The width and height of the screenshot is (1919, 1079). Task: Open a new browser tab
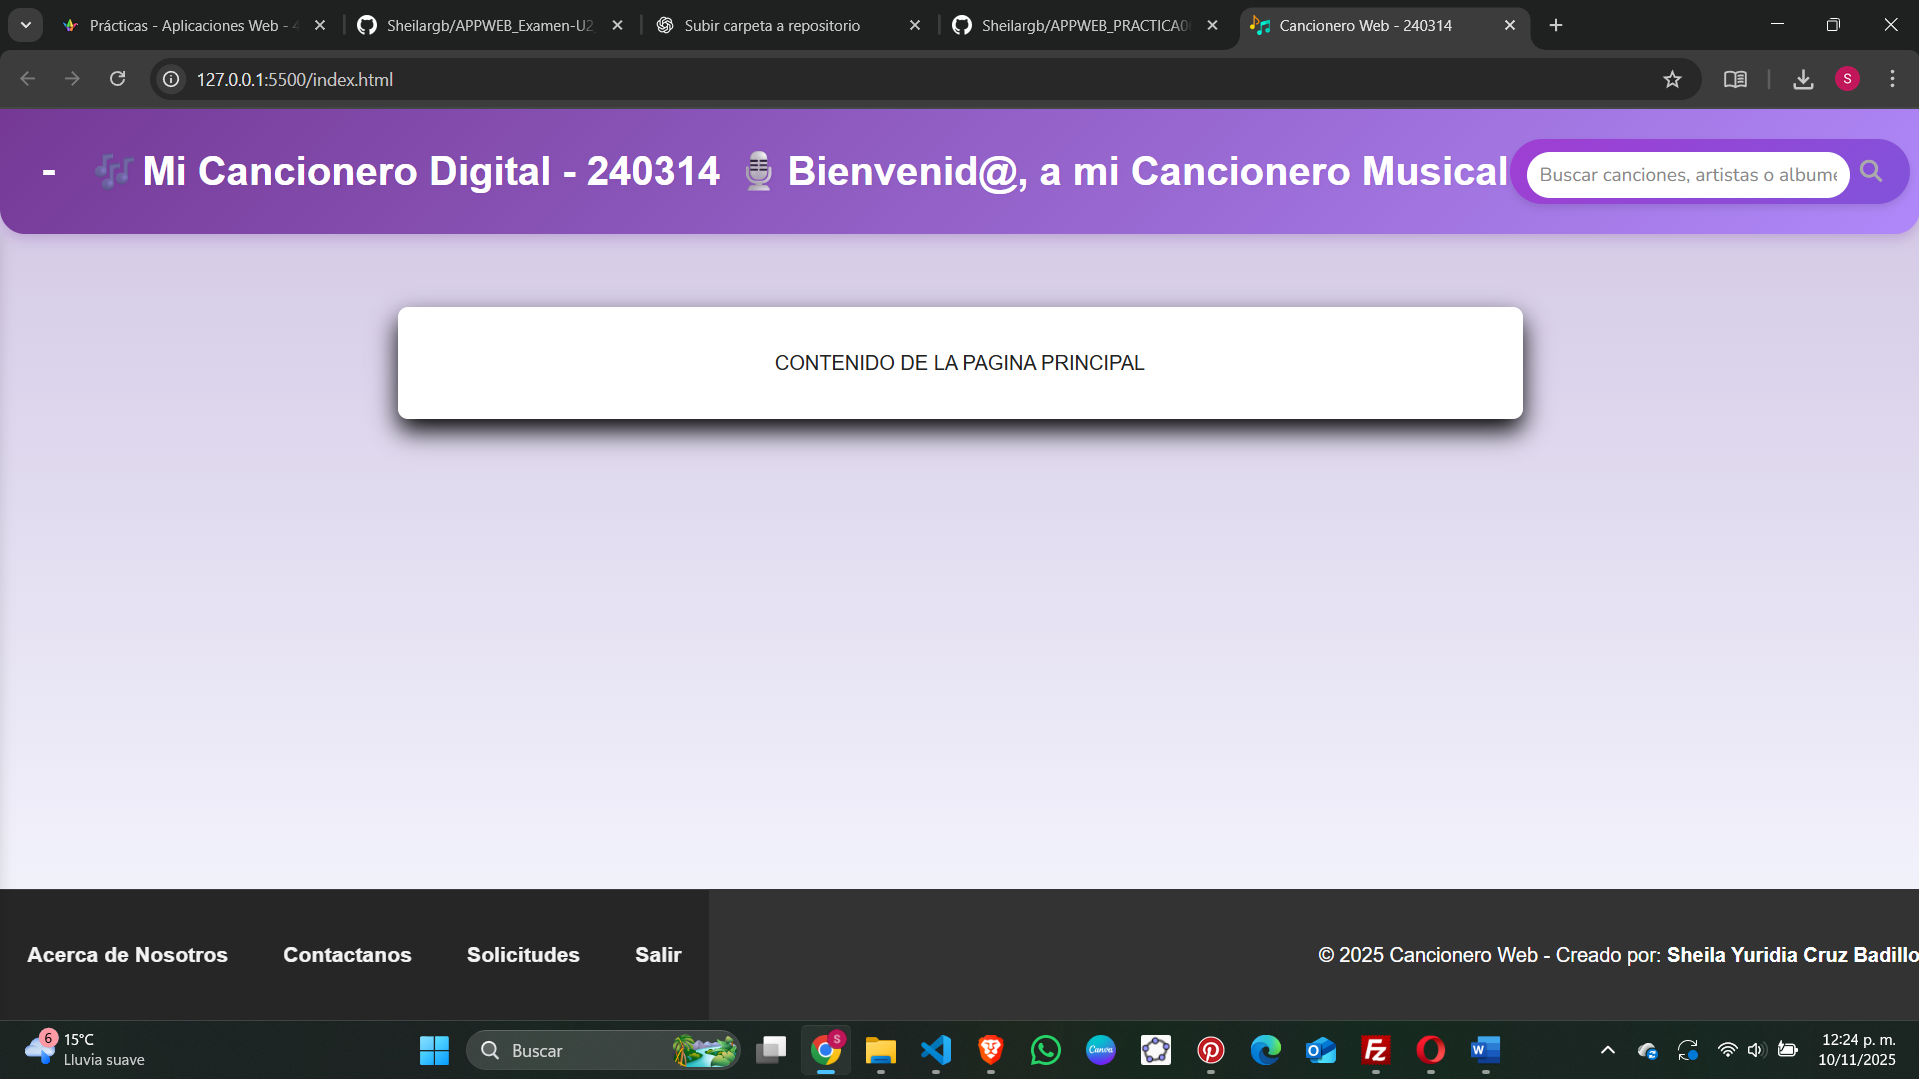tap(1556, 26)
